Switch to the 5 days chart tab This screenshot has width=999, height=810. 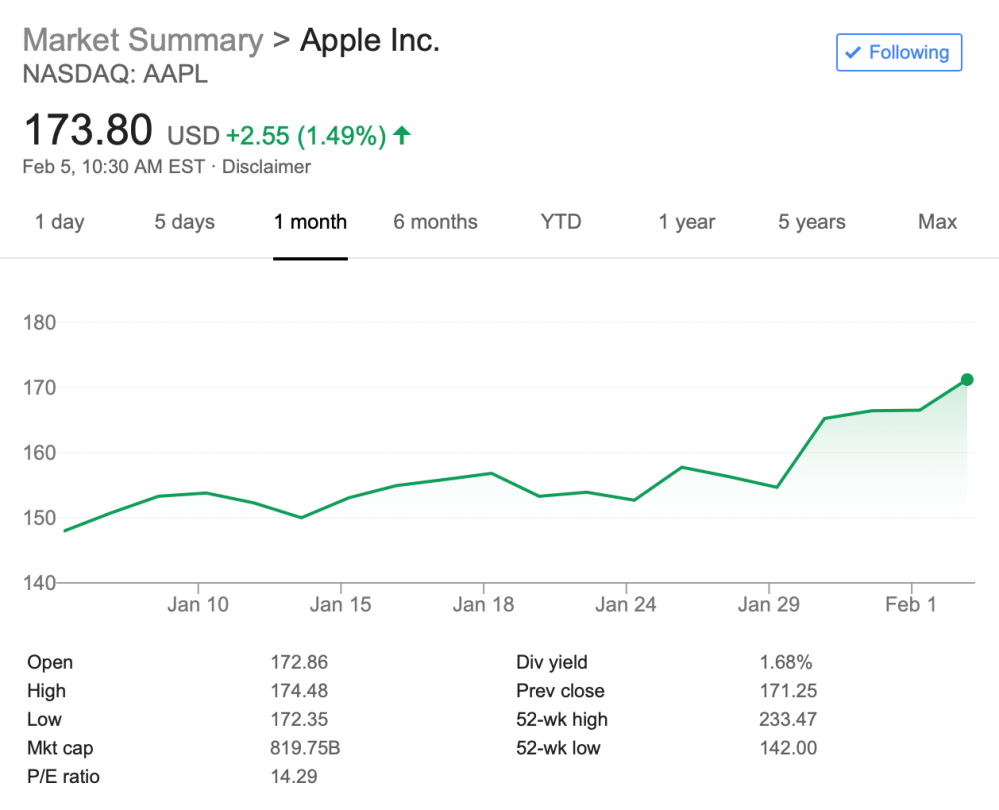tap(184, 222)
